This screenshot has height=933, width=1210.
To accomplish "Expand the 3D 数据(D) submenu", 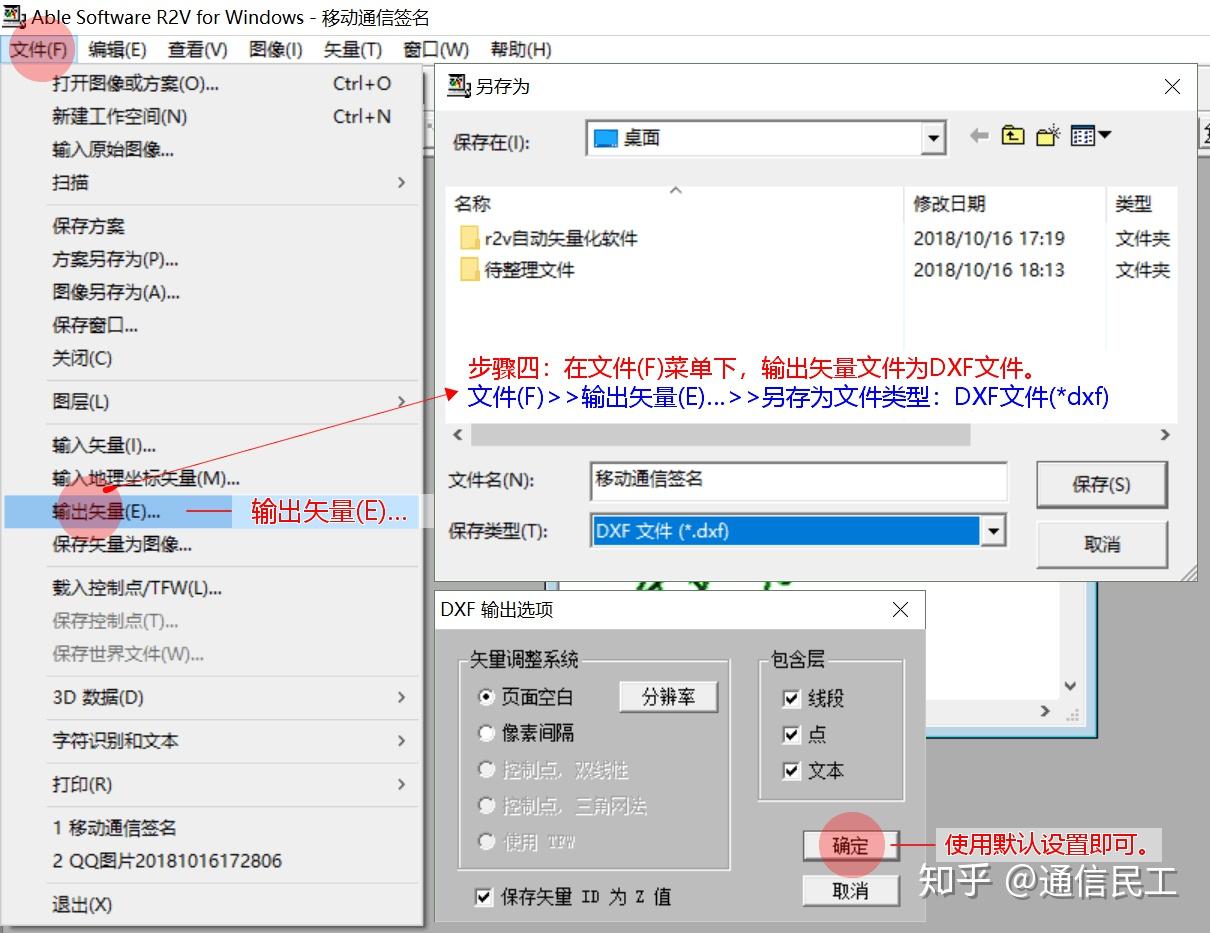I will coord(401,697).
